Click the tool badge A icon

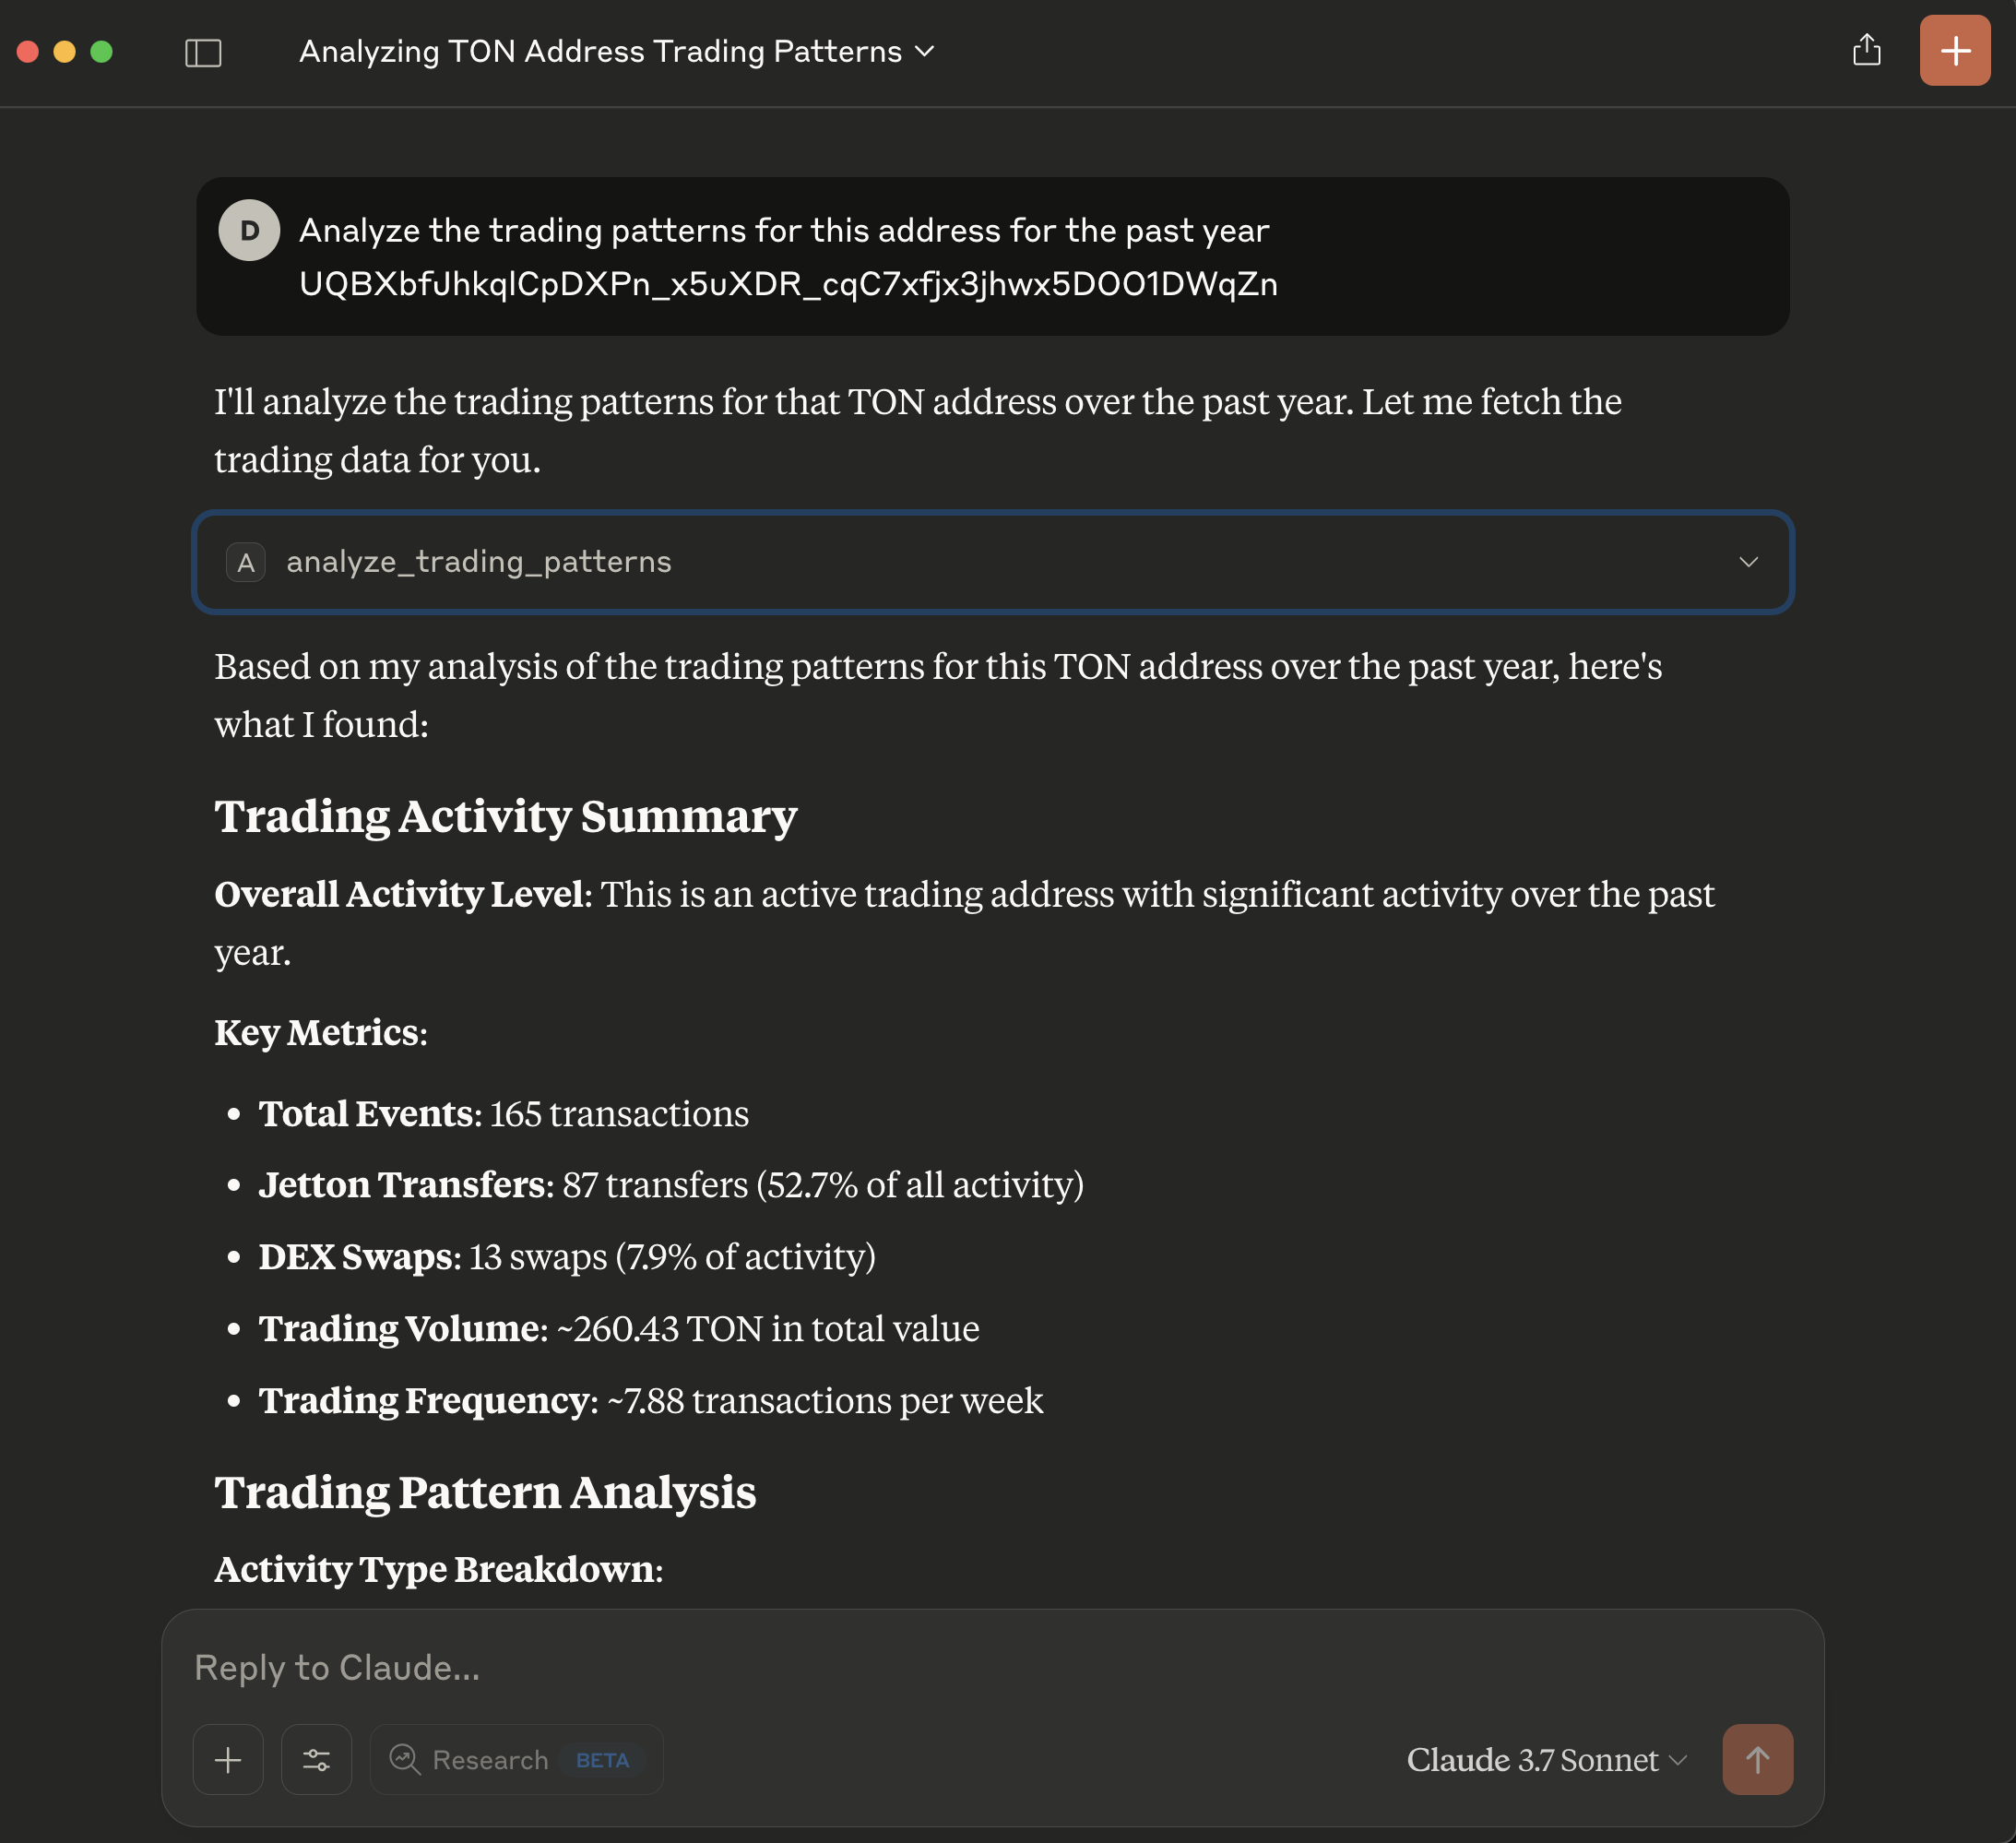tap(245, 562)
